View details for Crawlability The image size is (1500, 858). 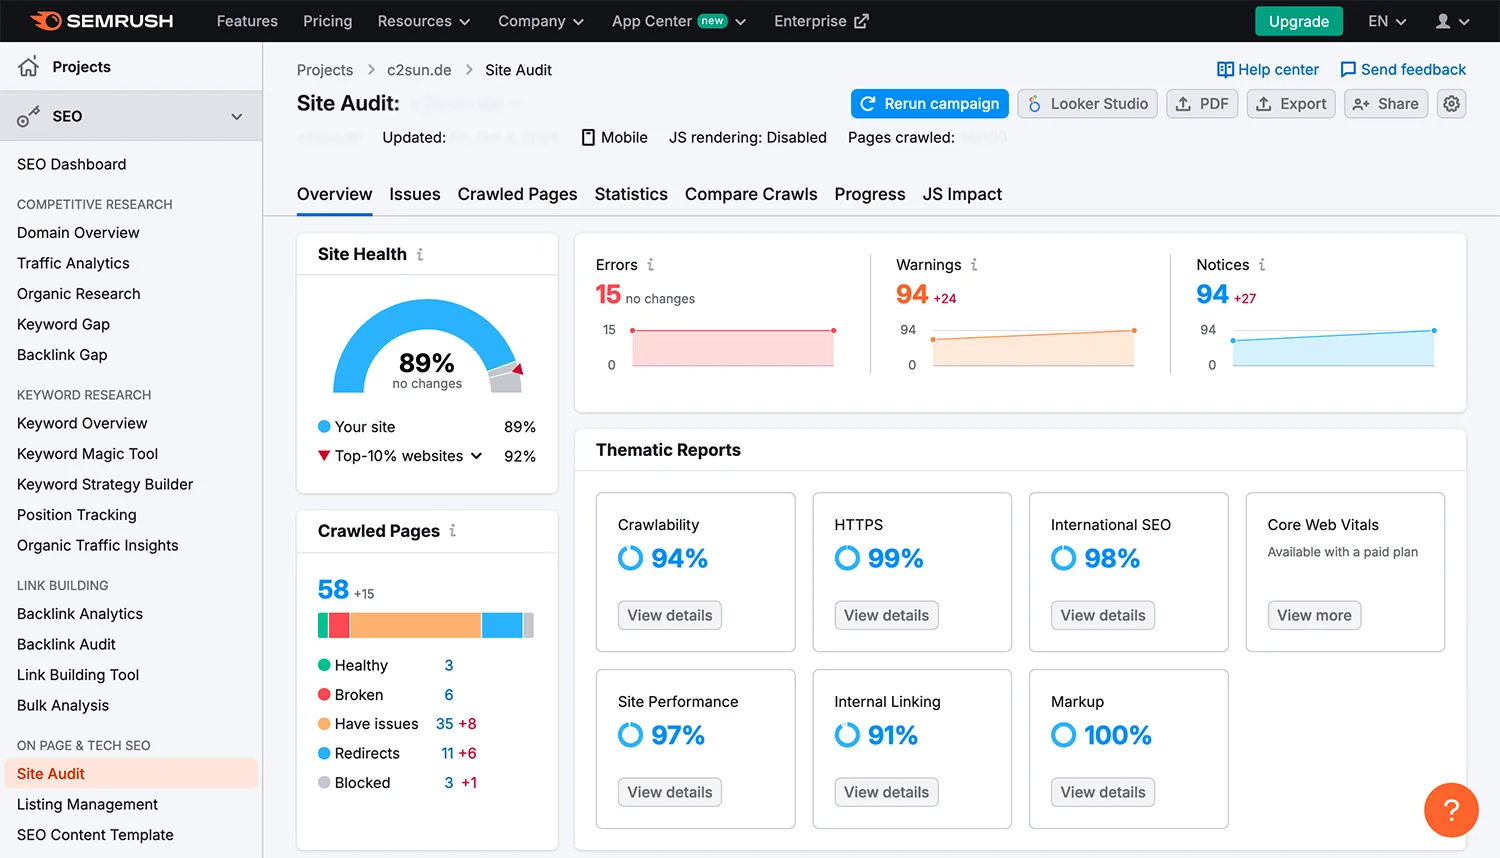[670, 615]
